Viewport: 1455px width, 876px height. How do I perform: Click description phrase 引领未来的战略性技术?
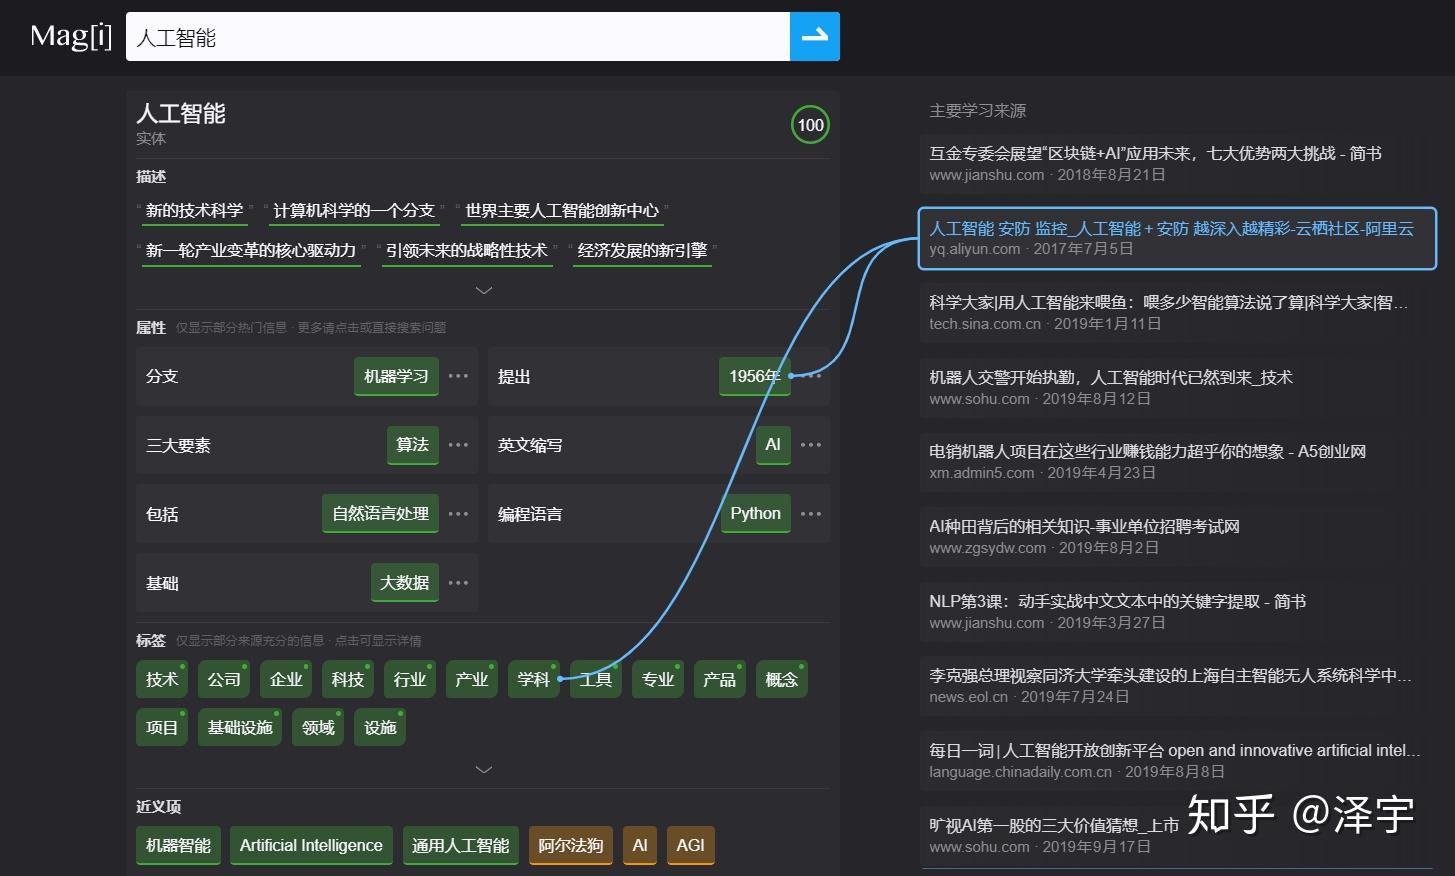pos(467,251)
